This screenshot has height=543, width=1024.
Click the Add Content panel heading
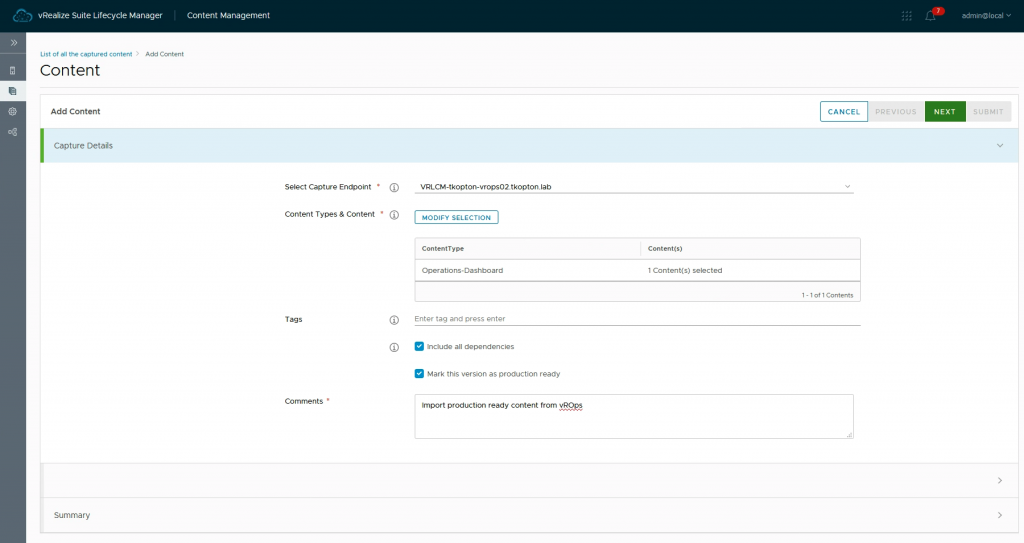[x=76, y=112]
